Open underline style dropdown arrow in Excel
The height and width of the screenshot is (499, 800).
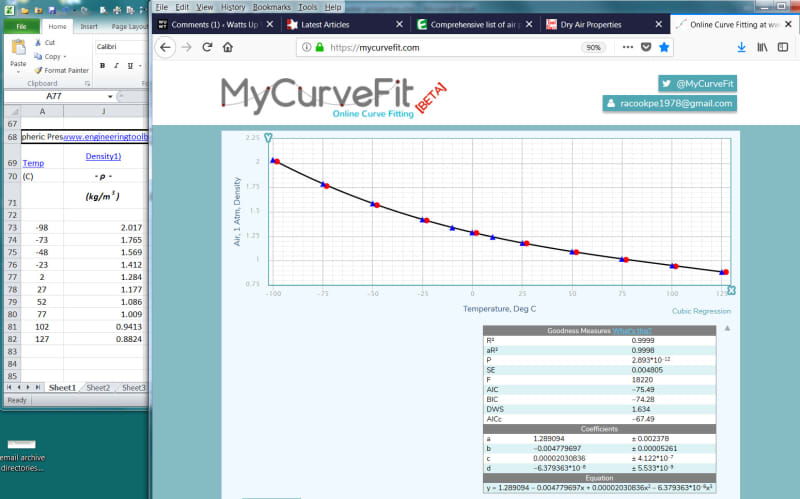point(140,65)
